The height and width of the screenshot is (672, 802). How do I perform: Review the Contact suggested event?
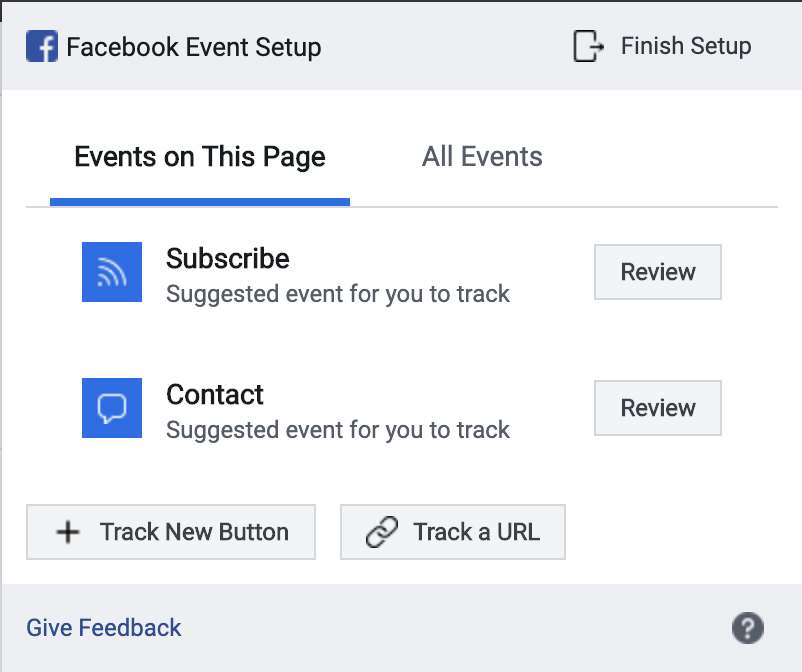(658, 408)
